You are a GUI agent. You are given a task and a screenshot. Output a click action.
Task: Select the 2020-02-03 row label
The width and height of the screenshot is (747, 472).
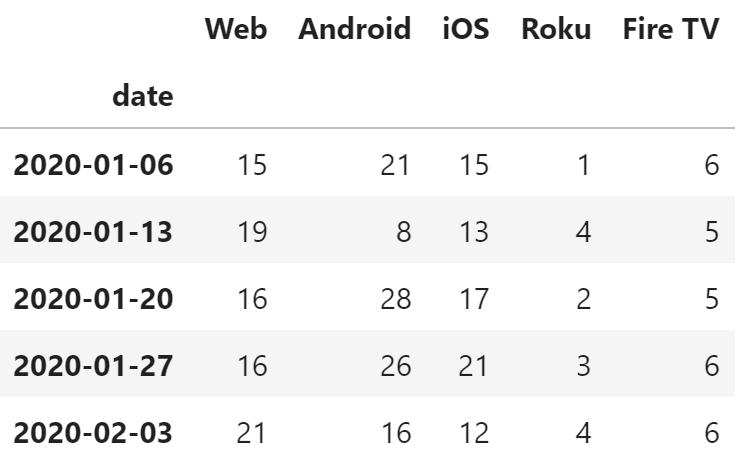click(93, 435)
